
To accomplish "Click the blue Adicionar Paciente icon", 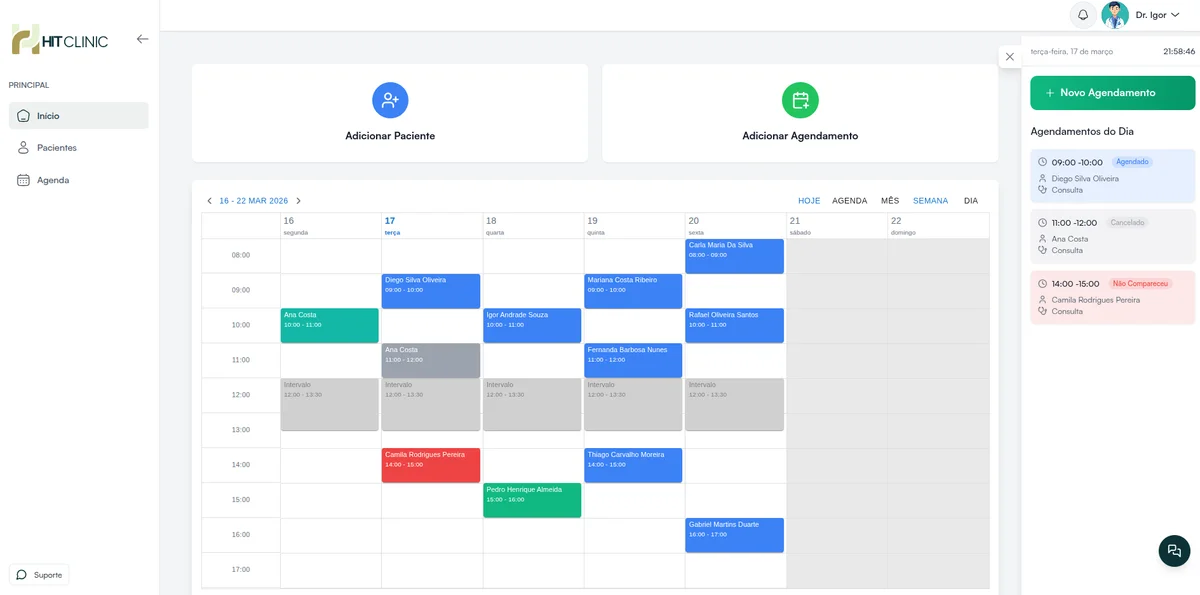I will coord(390,100).
